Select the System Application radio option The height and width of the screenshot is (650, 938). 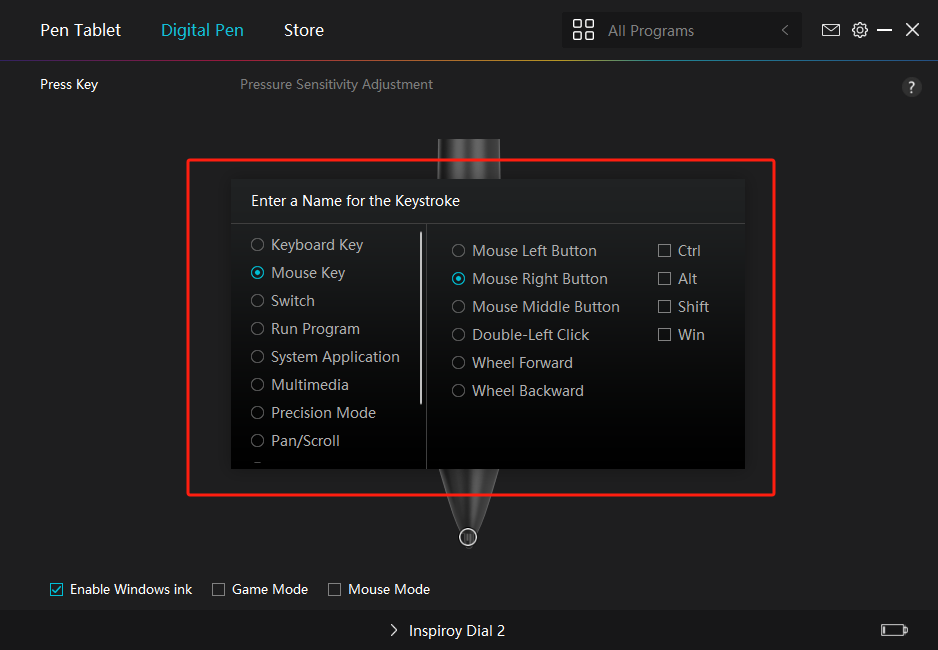(257, 357)
